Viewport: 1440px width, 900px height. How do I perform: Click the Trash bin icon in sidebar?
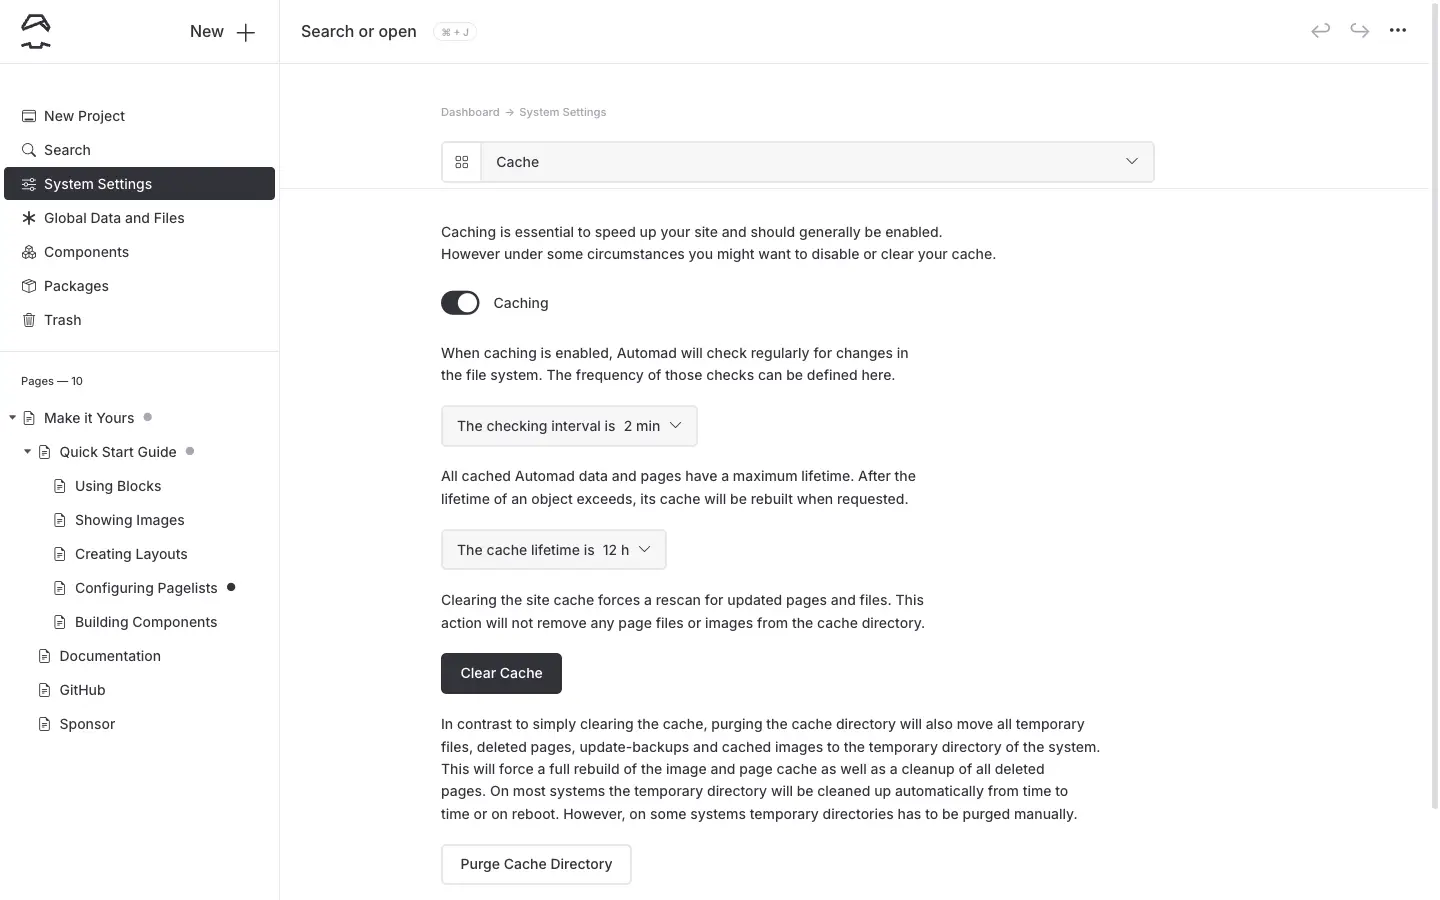pyautogui.click(x=29, y=320)
